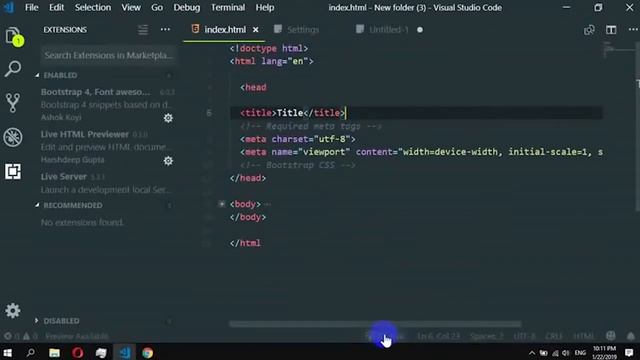Click the horizontal editor scrollbar
The image size is (640, 360).
coord(375,324)
